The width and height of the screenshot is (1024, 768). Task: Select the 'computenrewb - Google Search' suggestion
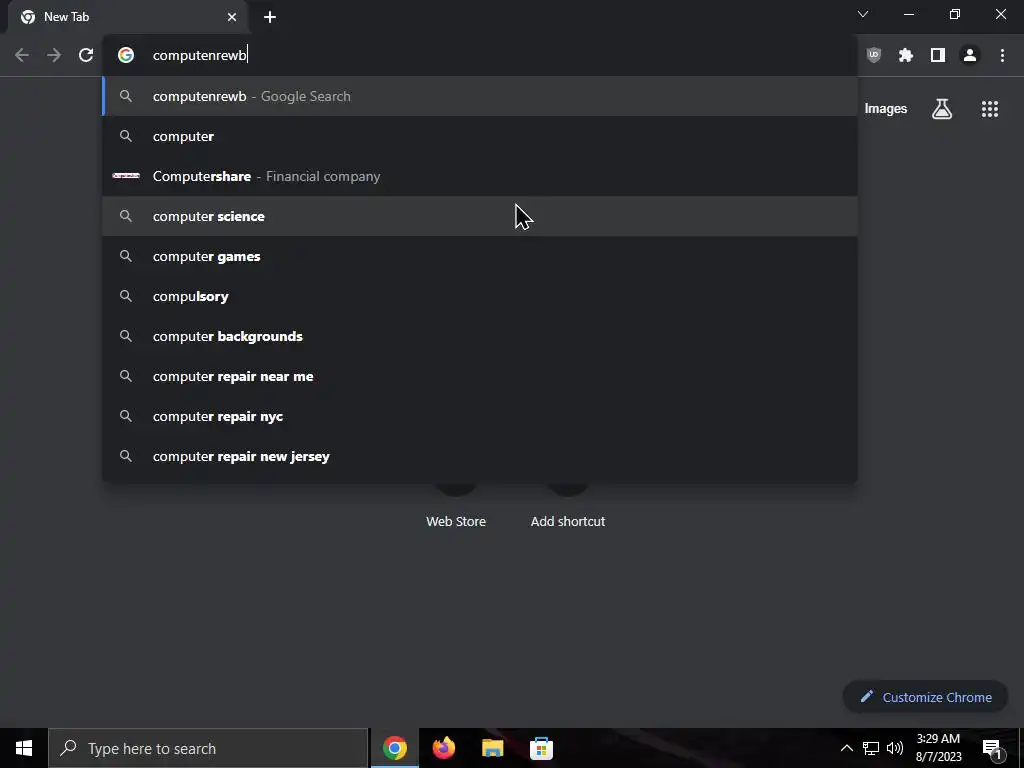pos(480,97)
